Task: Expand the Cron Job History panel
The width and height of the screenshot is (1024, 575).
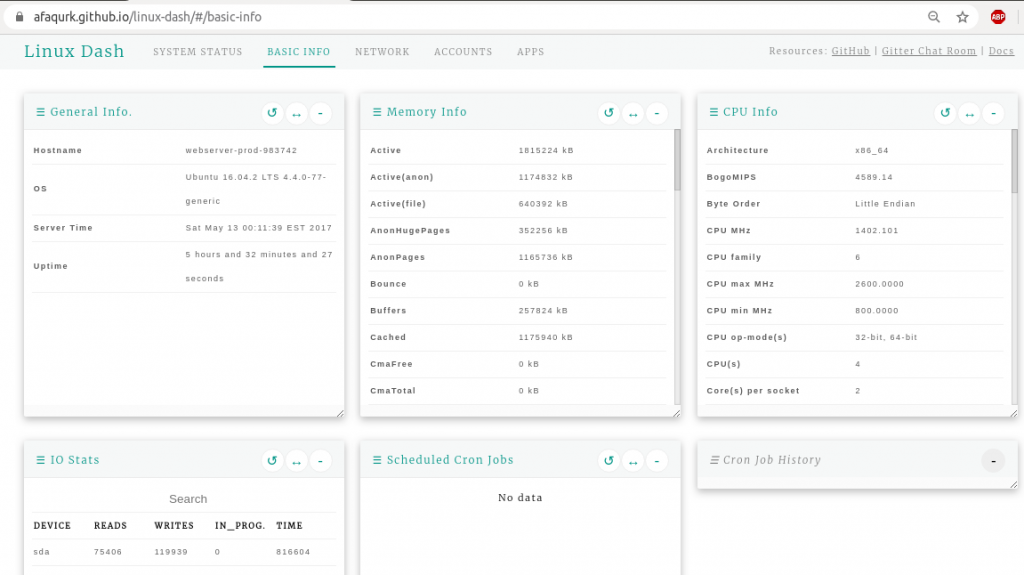Action: coord(993,461)
